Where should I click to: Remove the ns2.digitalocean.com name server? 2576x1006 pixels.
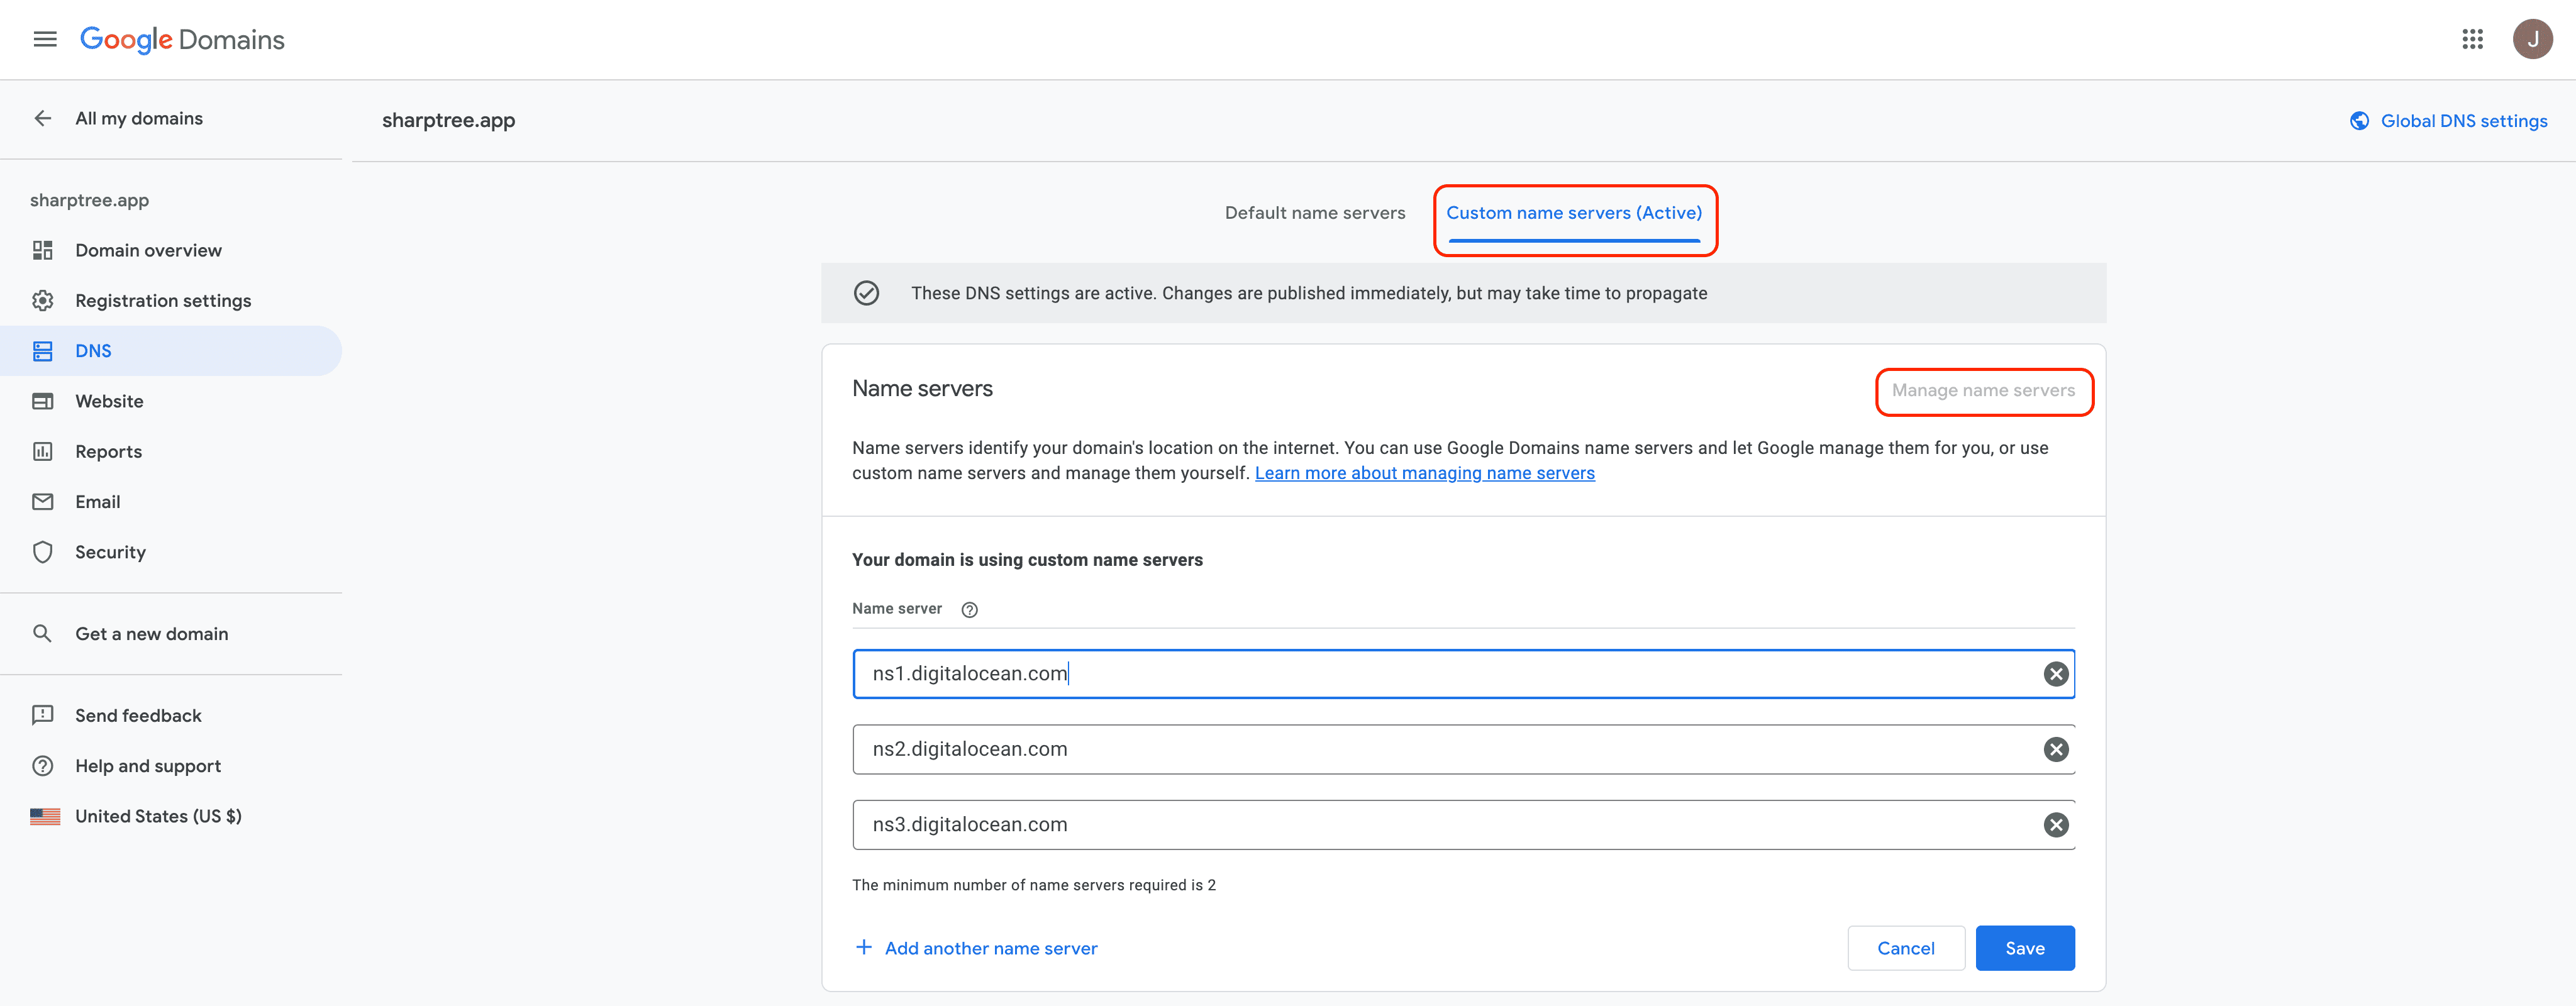[x=2056, y=749]
